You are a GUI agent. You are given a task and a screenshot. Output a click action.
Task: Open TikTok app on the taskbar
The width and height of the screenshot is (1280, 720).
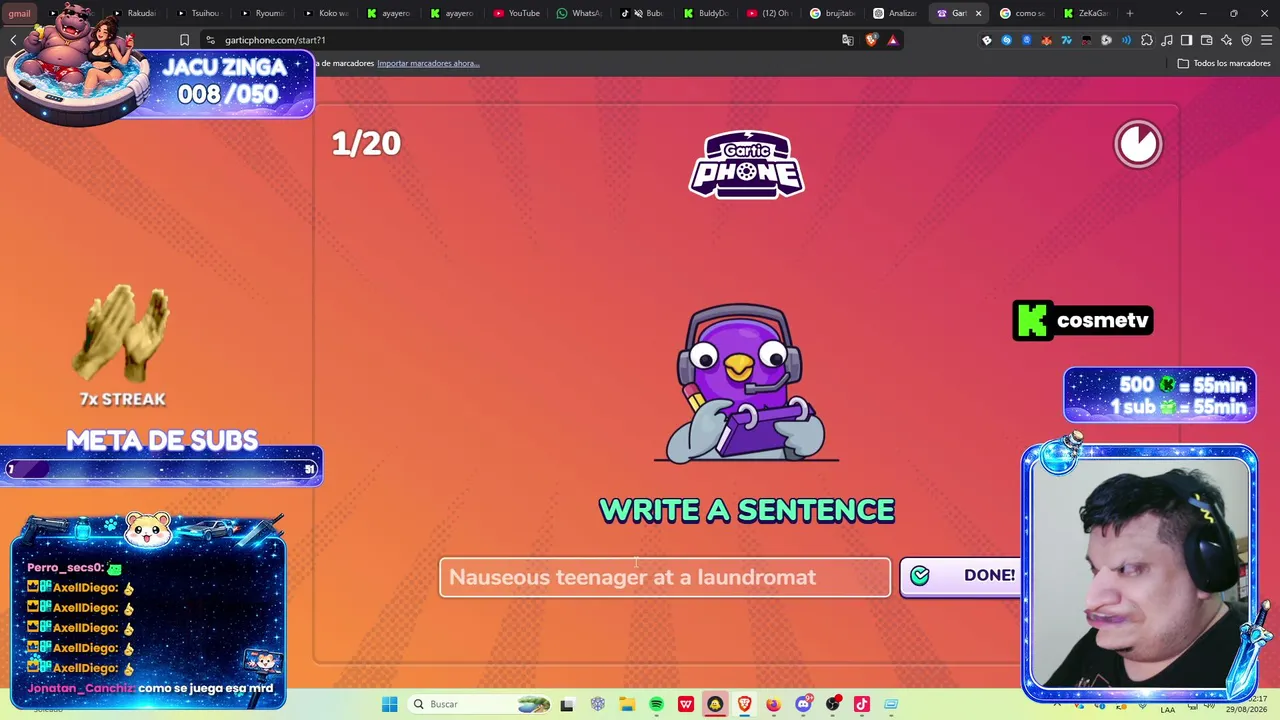(x=862, y=704)
